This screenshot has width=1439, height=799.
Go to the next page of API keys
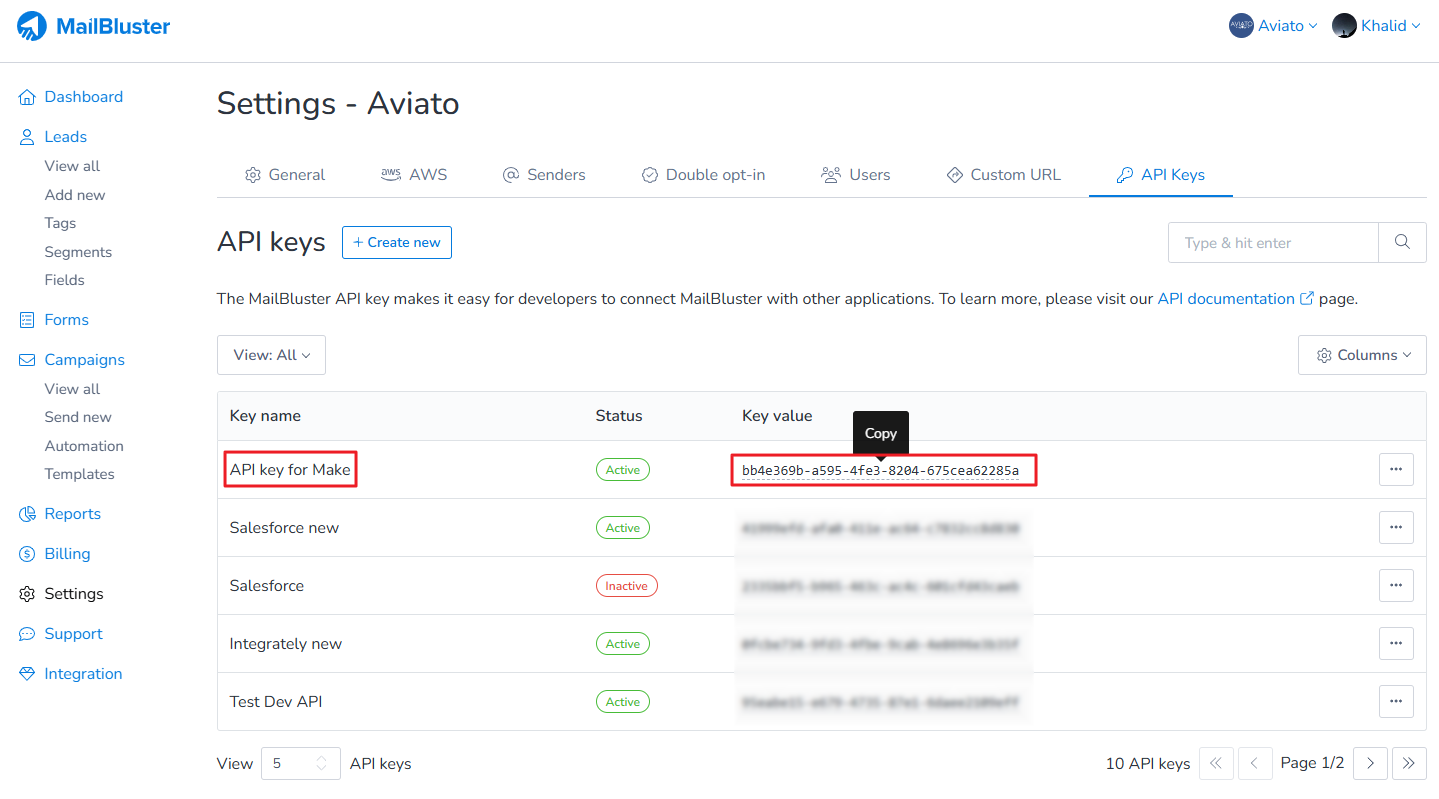click(x=1370, y=763)
